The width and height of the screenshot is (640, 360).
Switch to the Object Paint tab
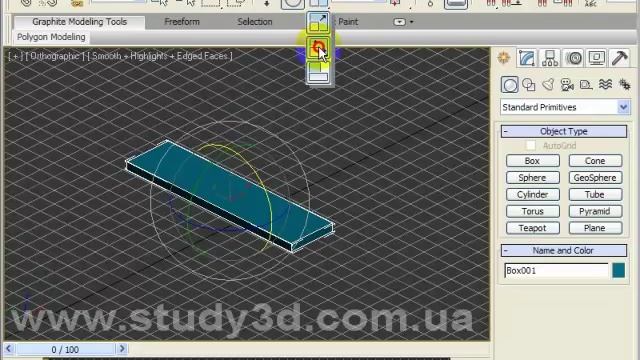(347, 22)
